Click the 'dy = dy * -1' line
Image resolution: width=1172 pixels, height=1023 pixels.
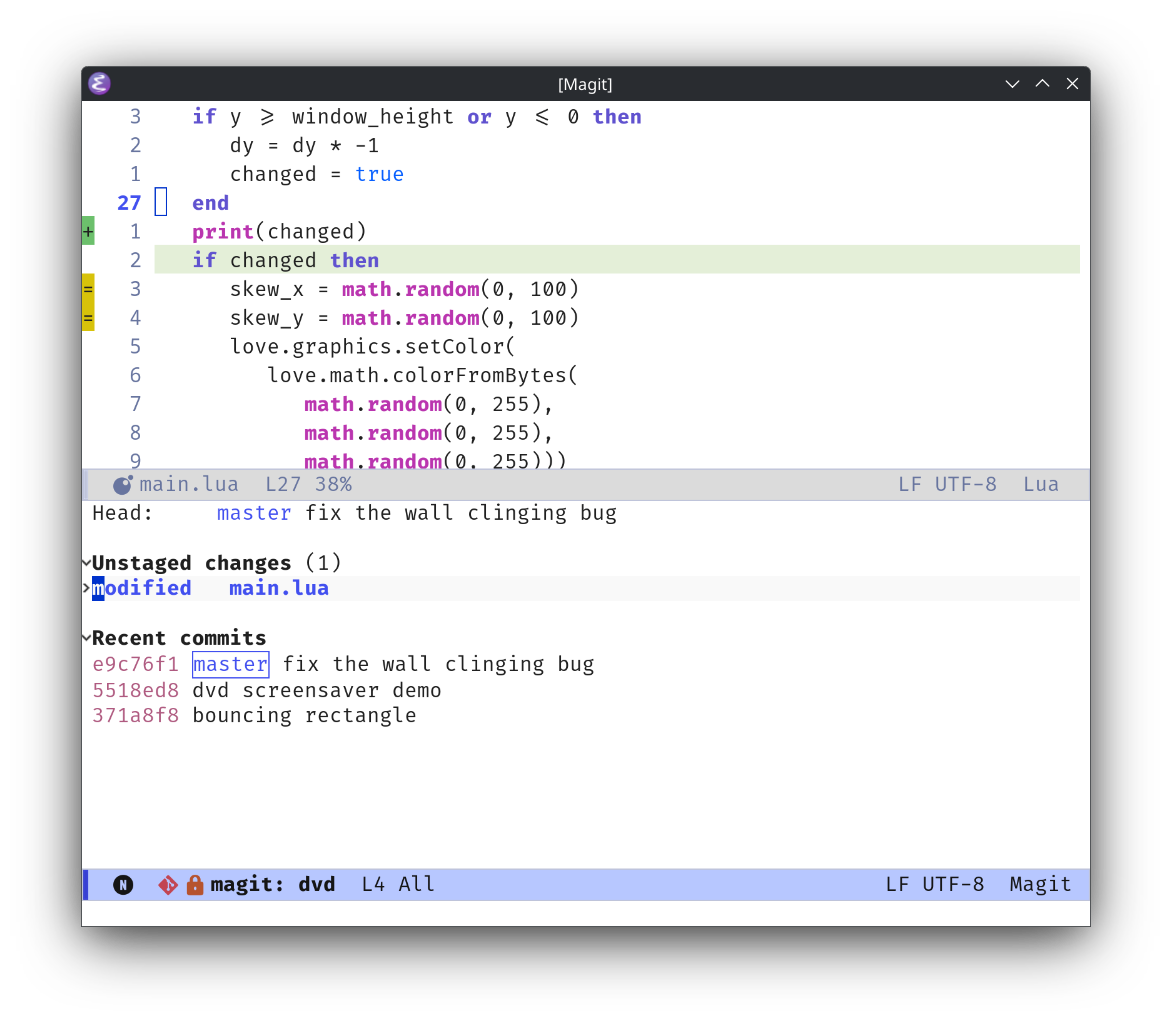tap(304, 146)
